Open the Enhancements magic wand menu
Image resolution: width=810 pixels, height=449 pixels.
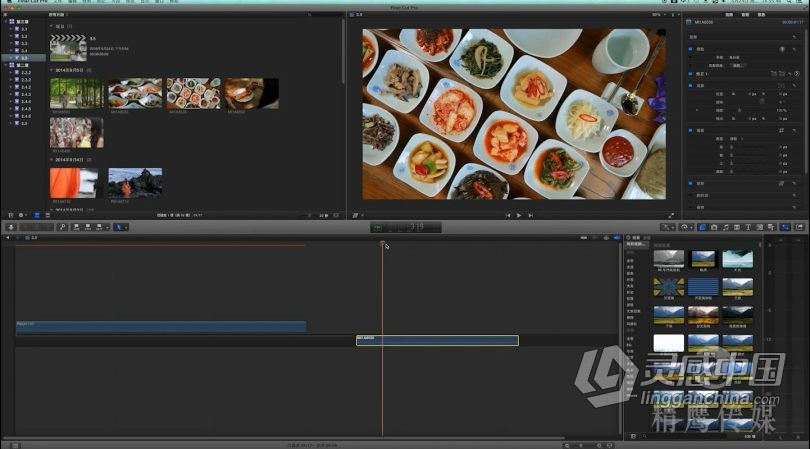click(x=667, y=227)
